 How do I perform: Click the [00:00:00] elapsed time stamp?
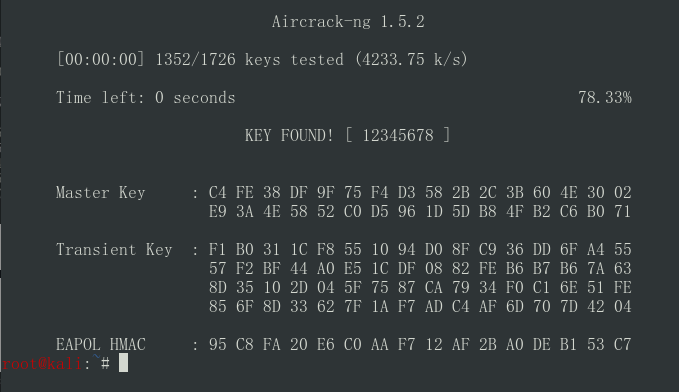100,59
